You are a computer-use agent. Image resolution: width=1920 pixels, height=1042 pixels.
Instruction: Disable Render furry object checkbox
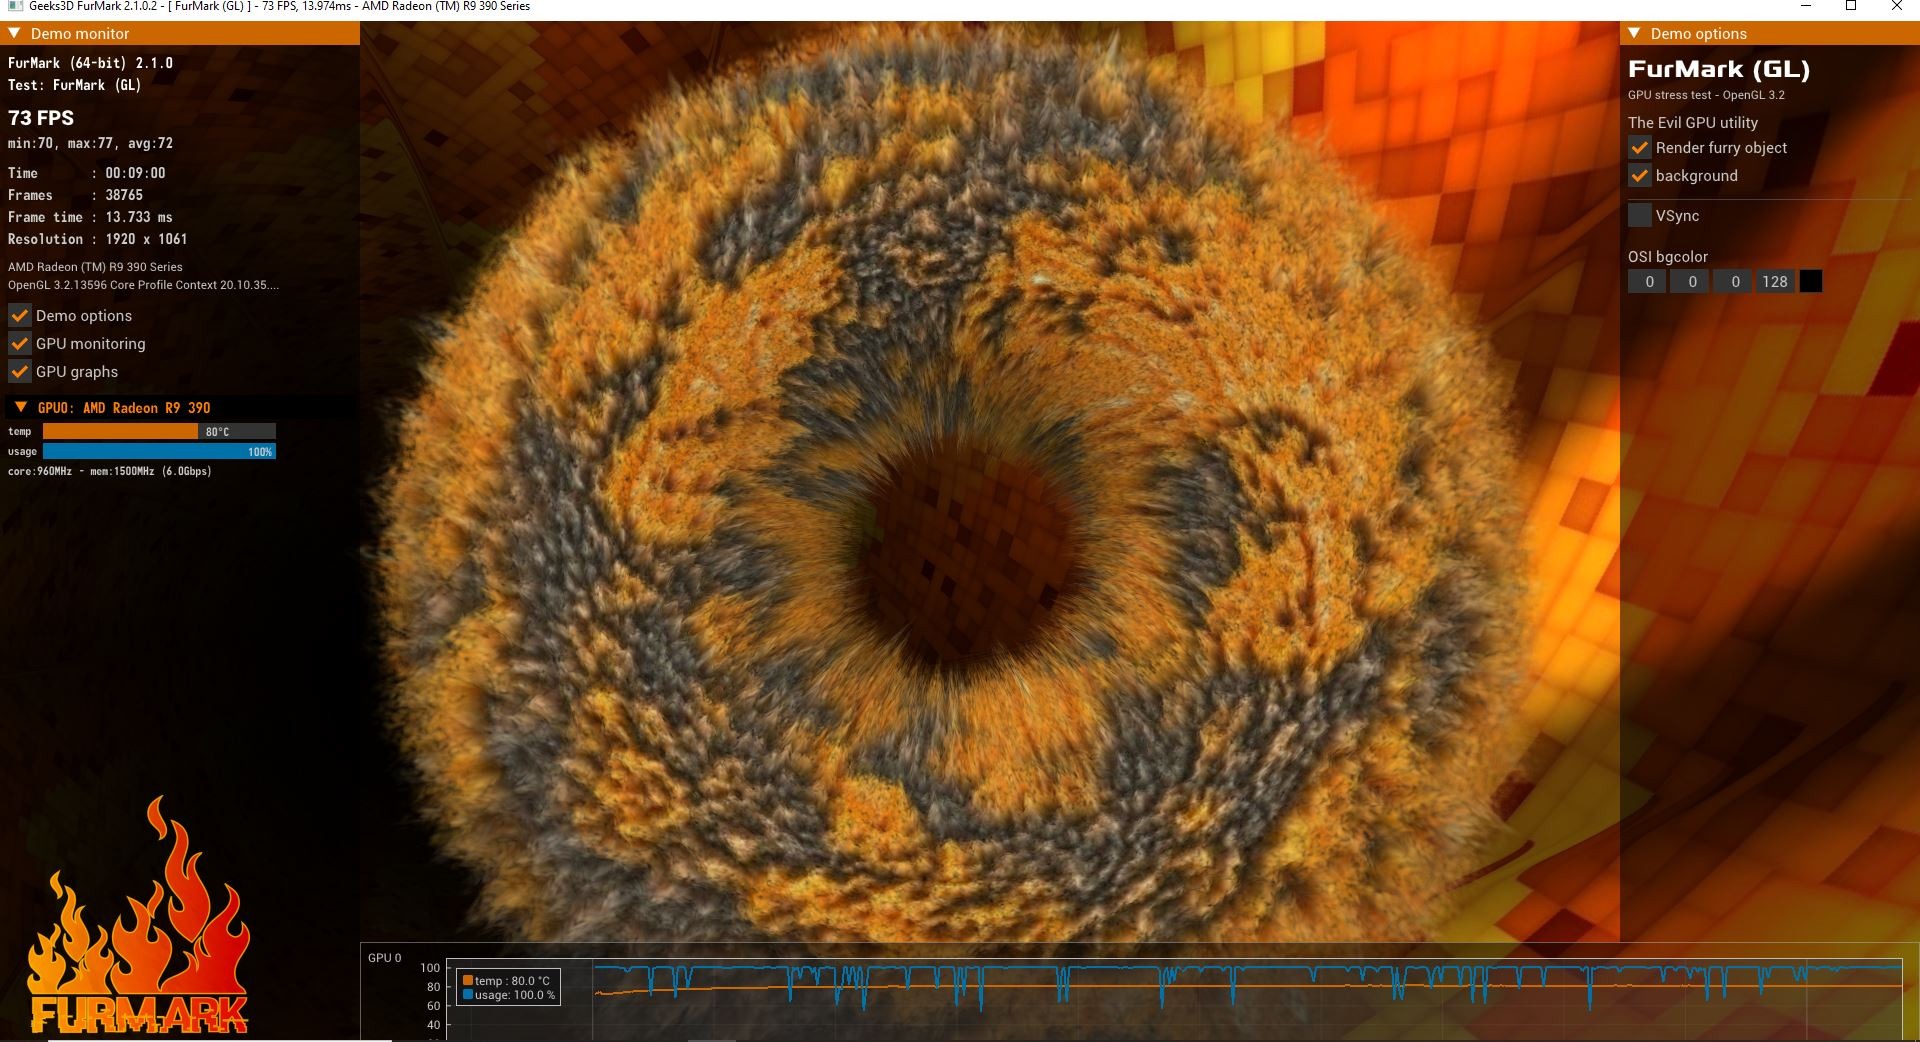(1640, 148)
